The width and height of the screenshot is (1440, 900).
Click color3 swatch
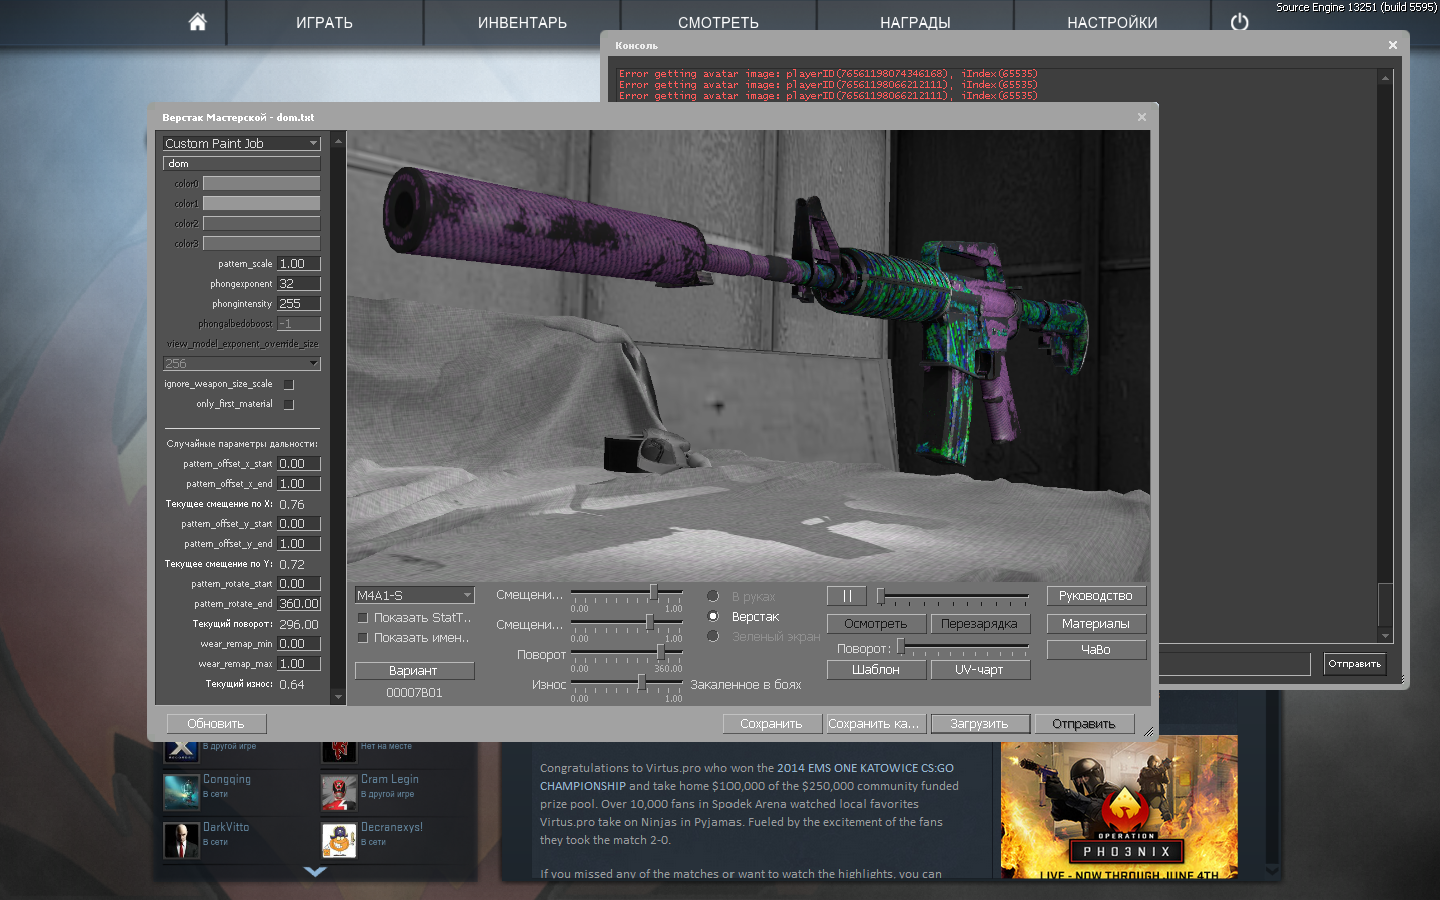[x=262, y=243]
